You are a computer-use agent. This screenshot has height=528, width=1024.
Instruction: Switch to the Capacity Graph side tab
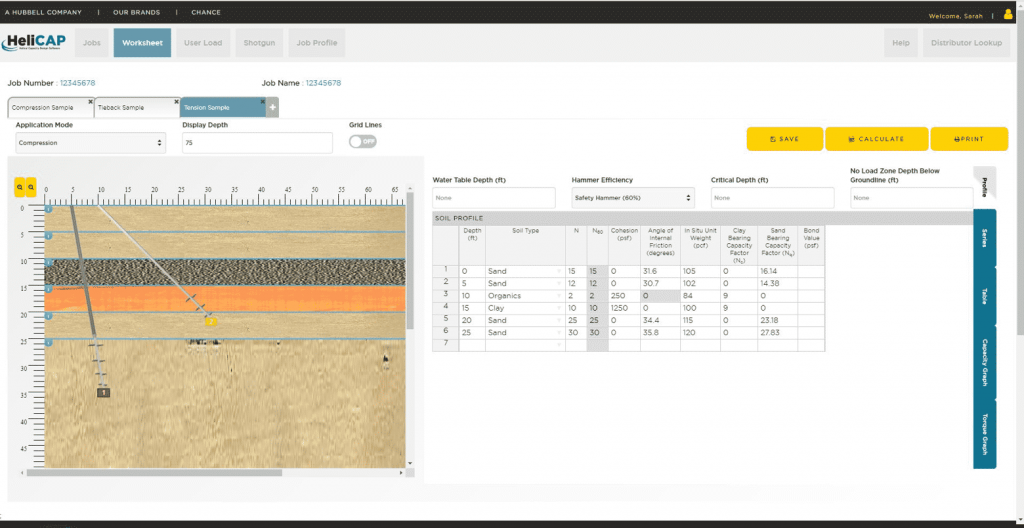[984, 364]
